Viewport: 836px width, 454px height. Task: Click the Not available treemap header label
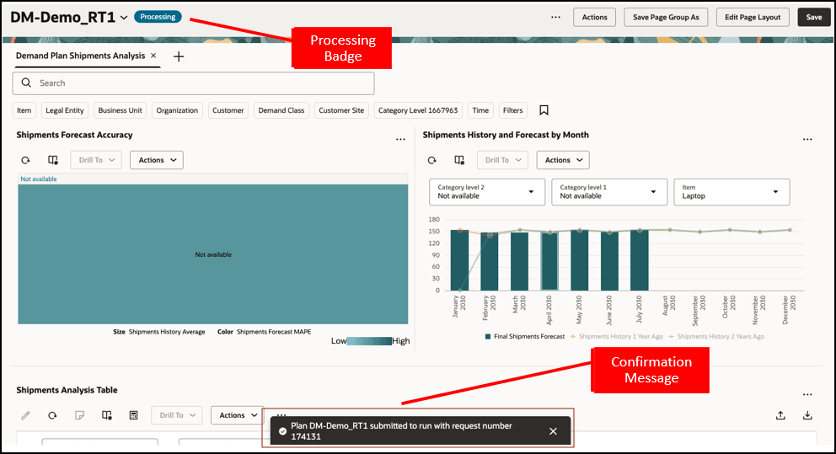click(38, 179)
